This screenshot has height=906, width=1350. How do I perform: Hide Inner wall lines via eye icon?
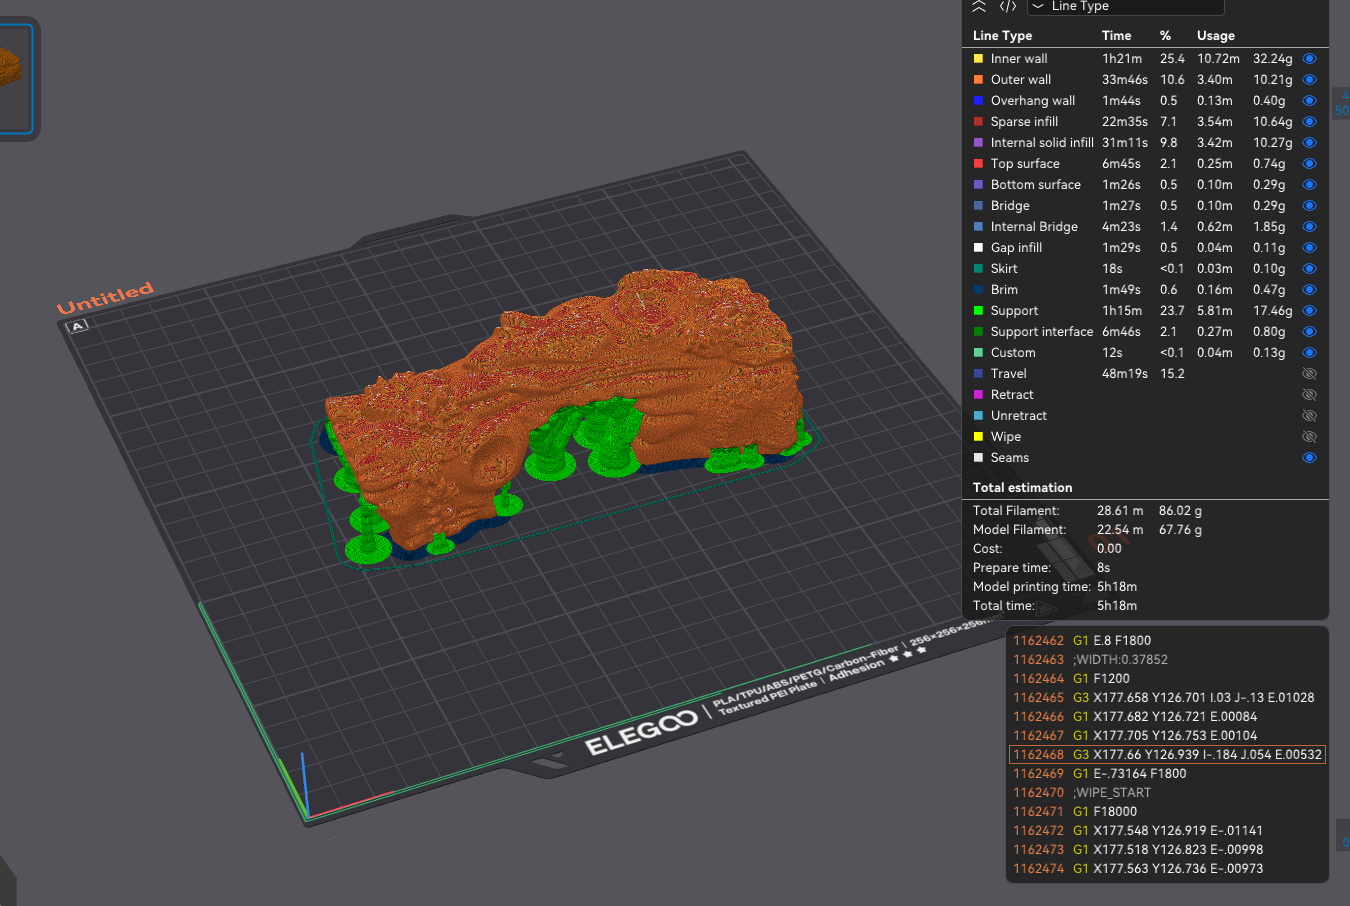click(x=1309, y=59)
